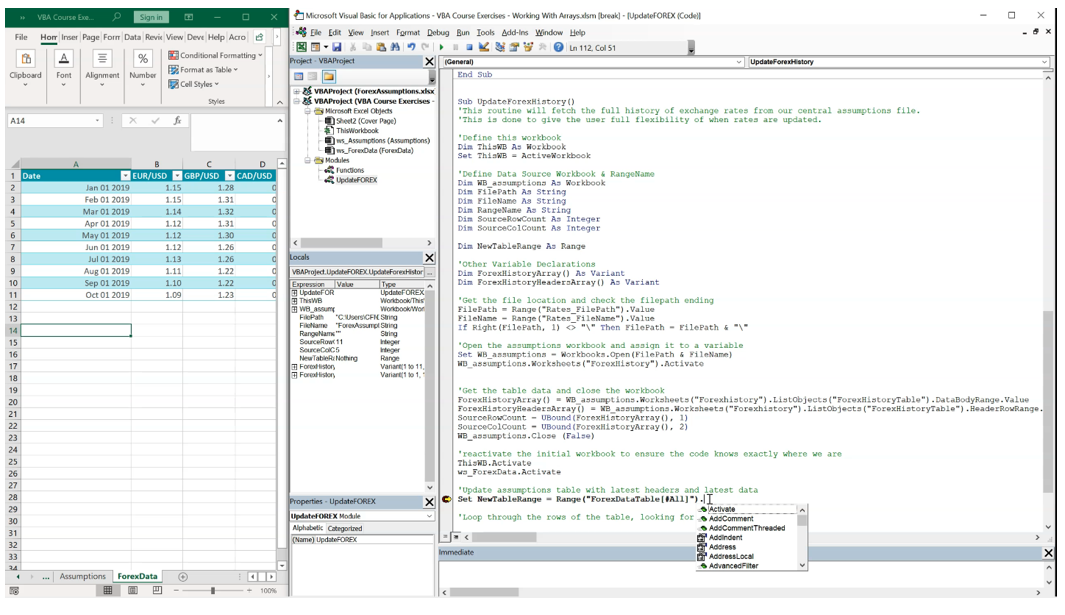Screen dimensions: 1065x615
Task: Open the Debug menu in VBA editor
Action: point(437,33)
